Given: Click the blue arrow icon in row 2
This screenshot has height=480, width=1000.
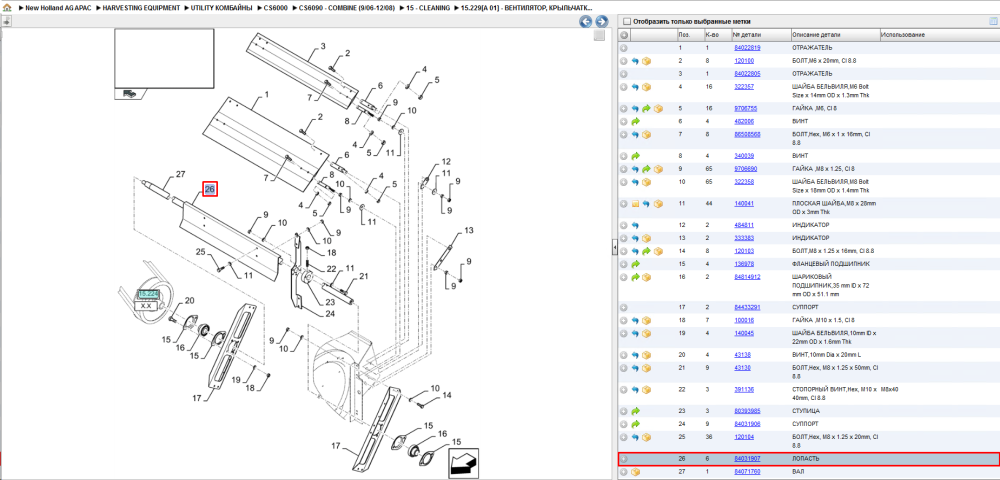Looking at the screenshot, I should [635, 61].
